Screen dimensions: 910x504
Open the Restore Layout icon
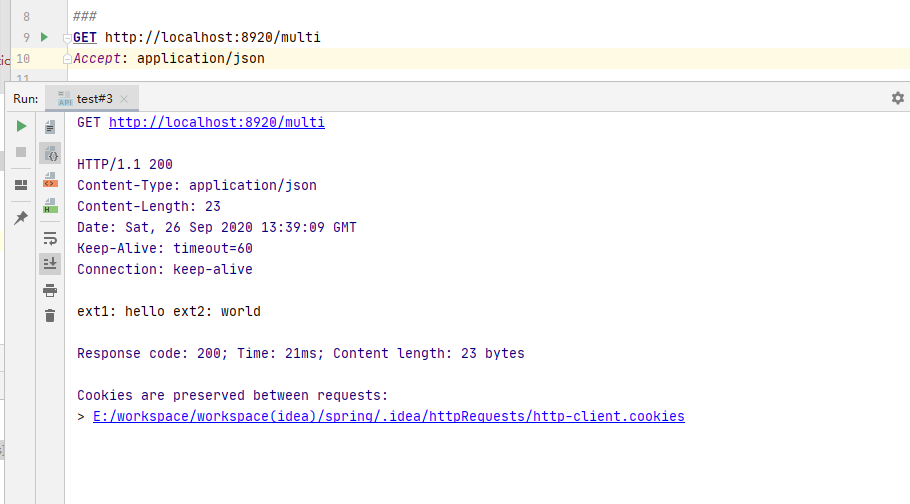[x=21, y=185]
